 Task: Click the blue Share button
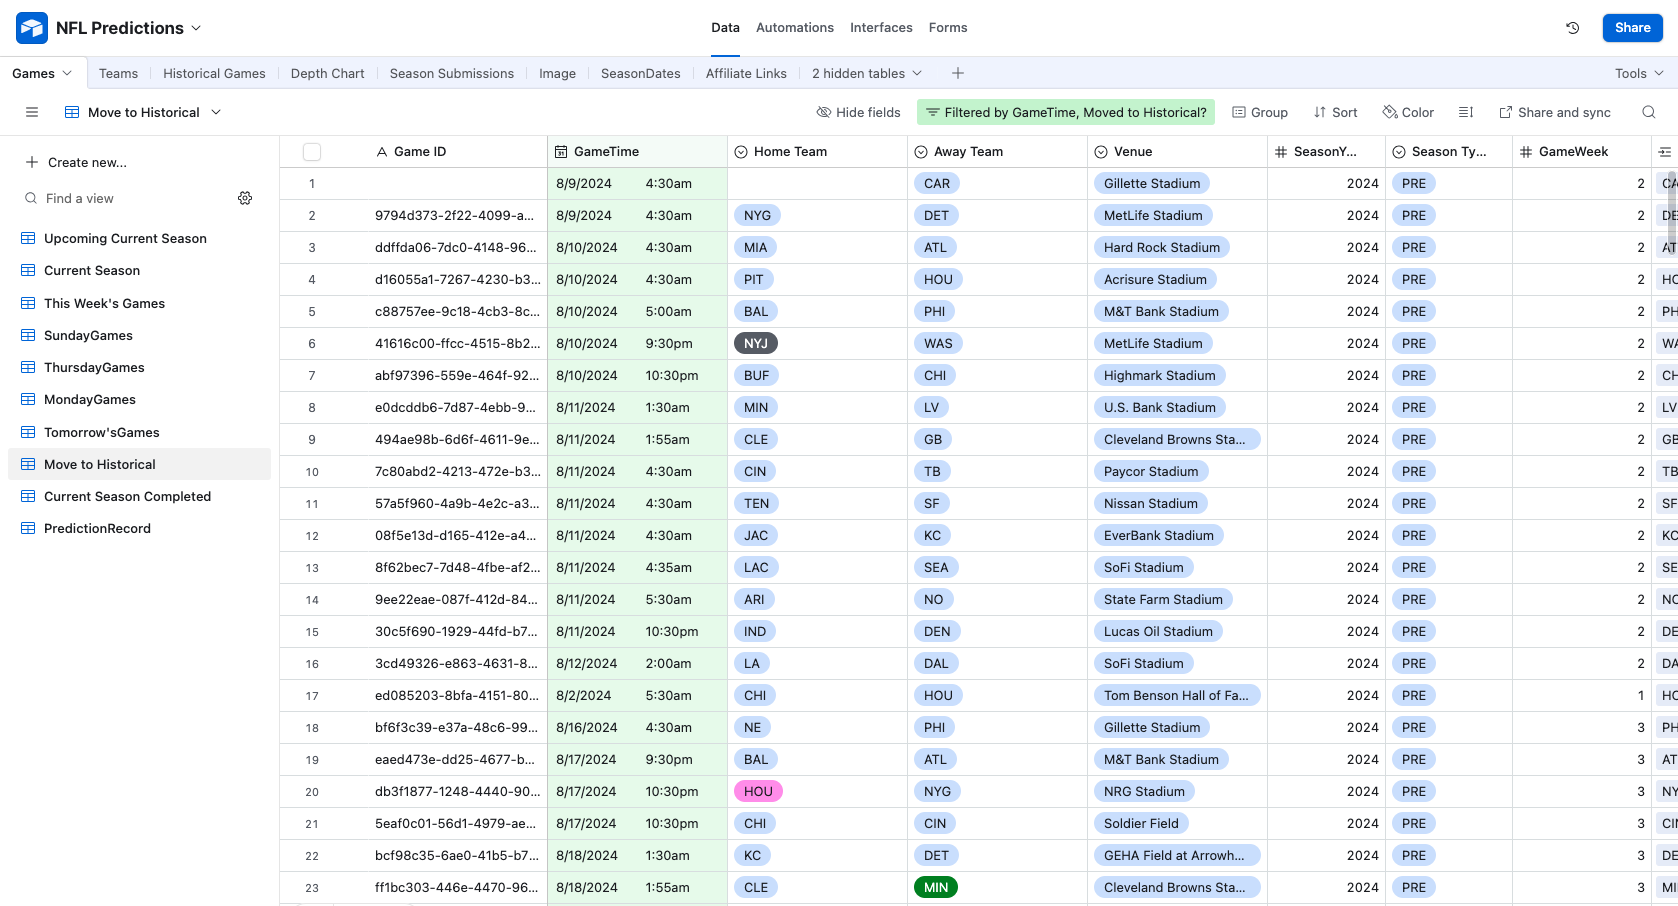pyautogui.click(x=1632, y=28)
